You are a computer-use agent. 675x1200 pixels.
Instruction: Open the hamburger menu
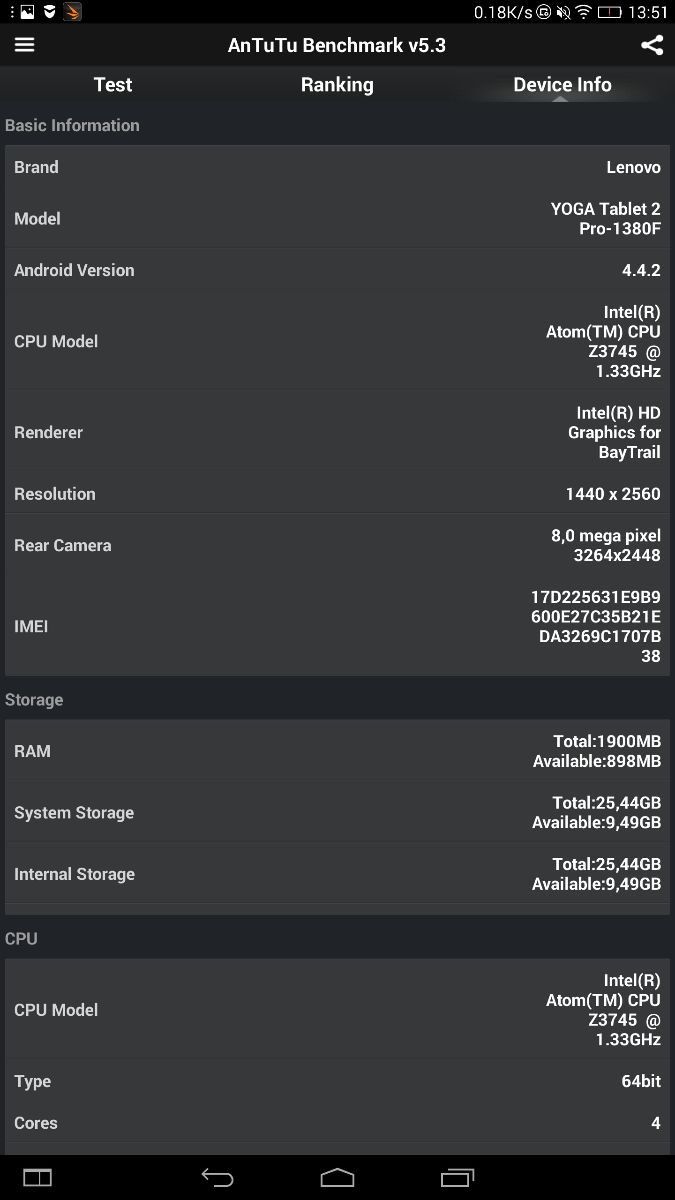[x=24, y=45]
